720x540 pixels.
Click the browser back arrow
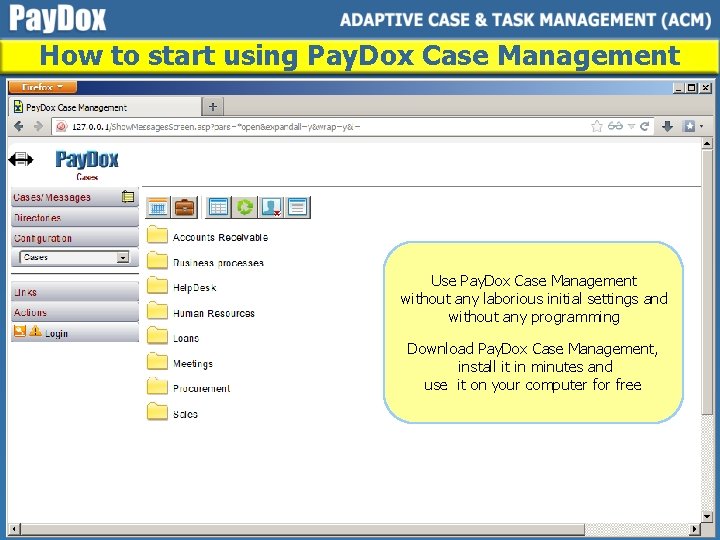point(19,126)
